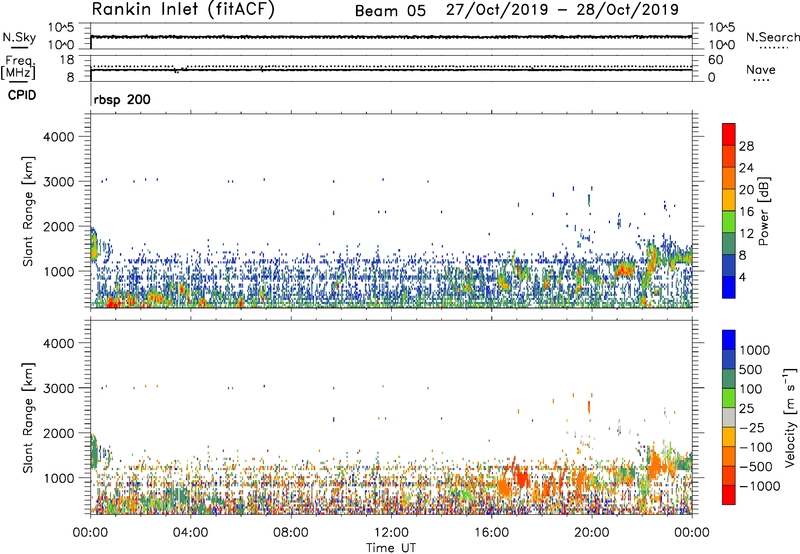Click the 500 label on velocity colorbar
The image size is (800, 554).
pyautogui.click(x=751, y=370)
